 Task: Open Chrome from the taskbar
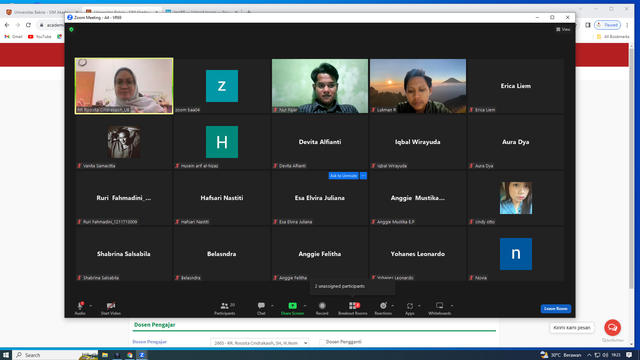[x=130, y=355]
